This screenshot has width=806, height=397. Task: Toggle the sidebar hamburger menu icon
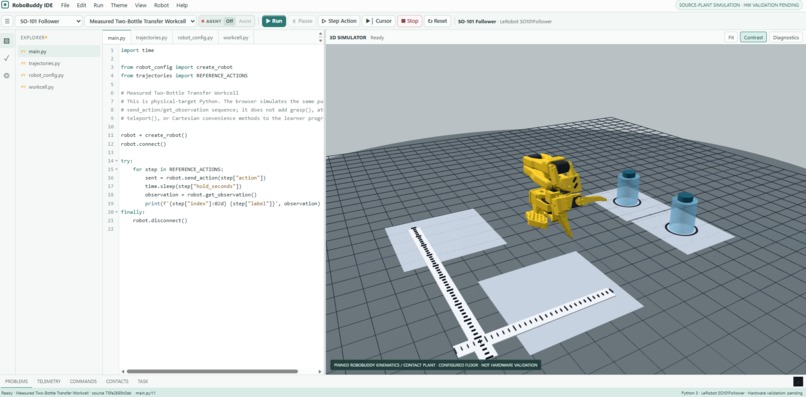[x=7, y=21]
